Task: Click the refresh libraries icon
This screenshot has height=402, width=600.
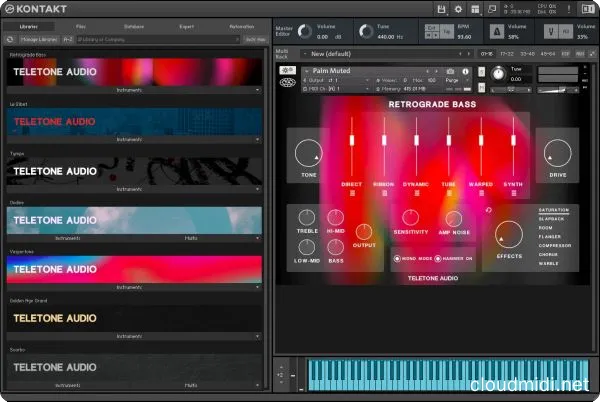Action: 10,39
